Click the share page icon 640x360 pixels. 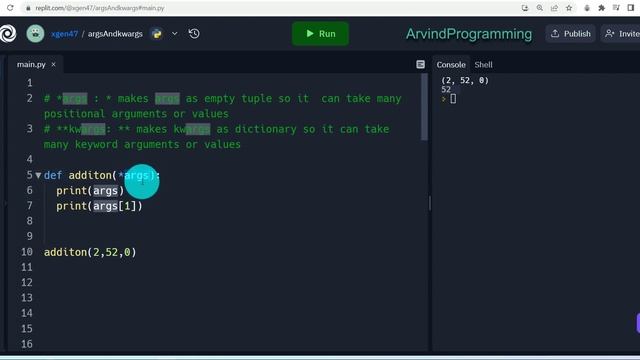554,8
